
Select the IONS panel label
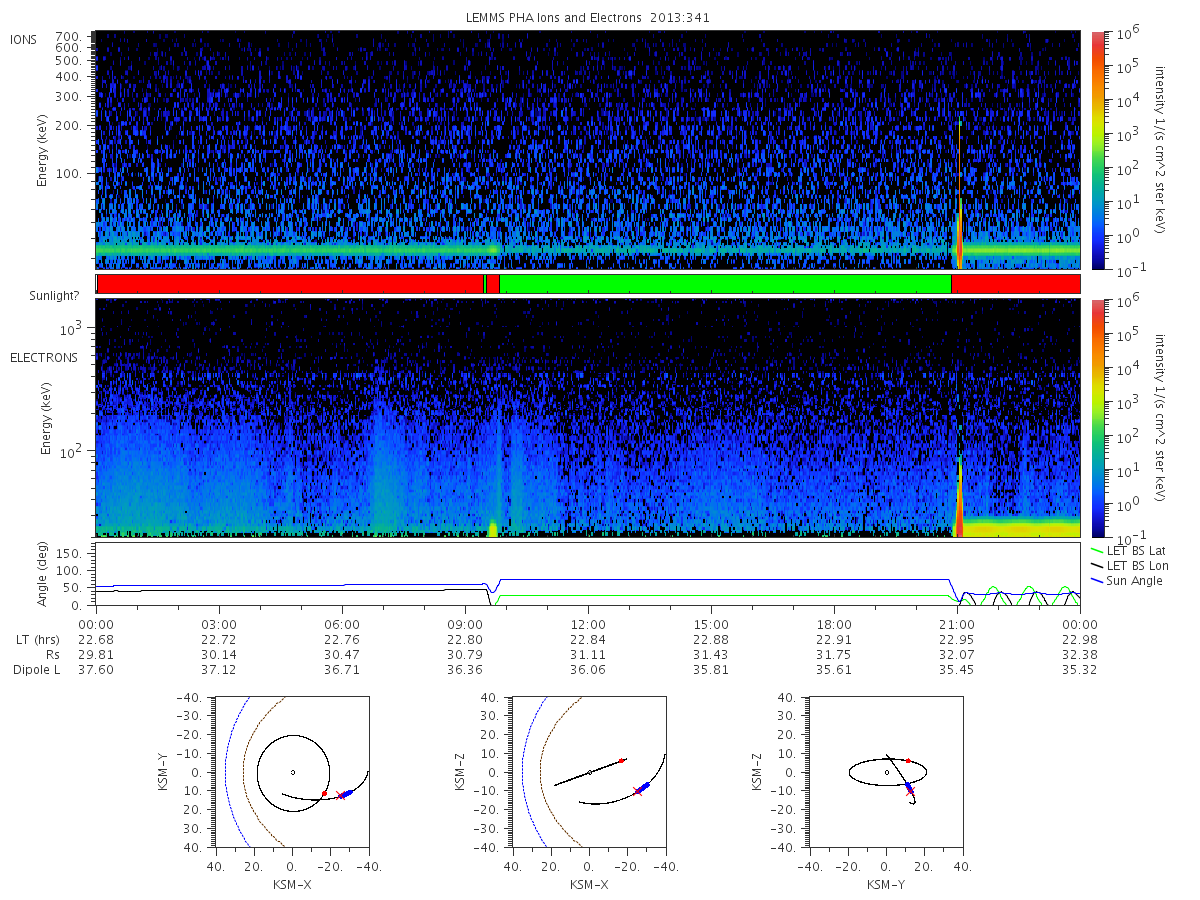point(24,39)
